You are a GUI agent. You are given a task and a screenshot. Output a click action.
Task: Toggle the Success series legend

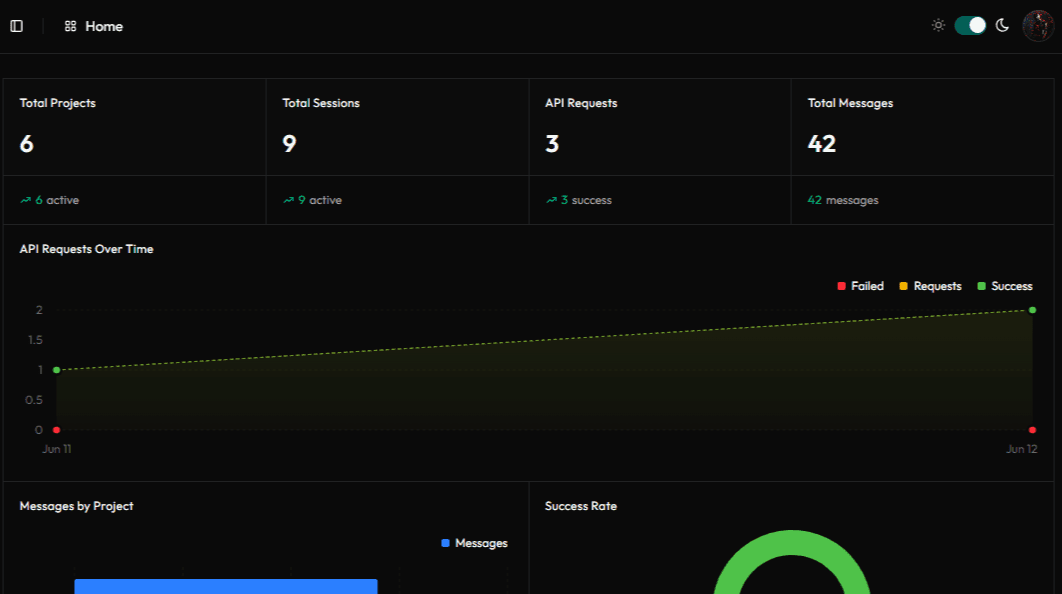[x=1004, y=286]
